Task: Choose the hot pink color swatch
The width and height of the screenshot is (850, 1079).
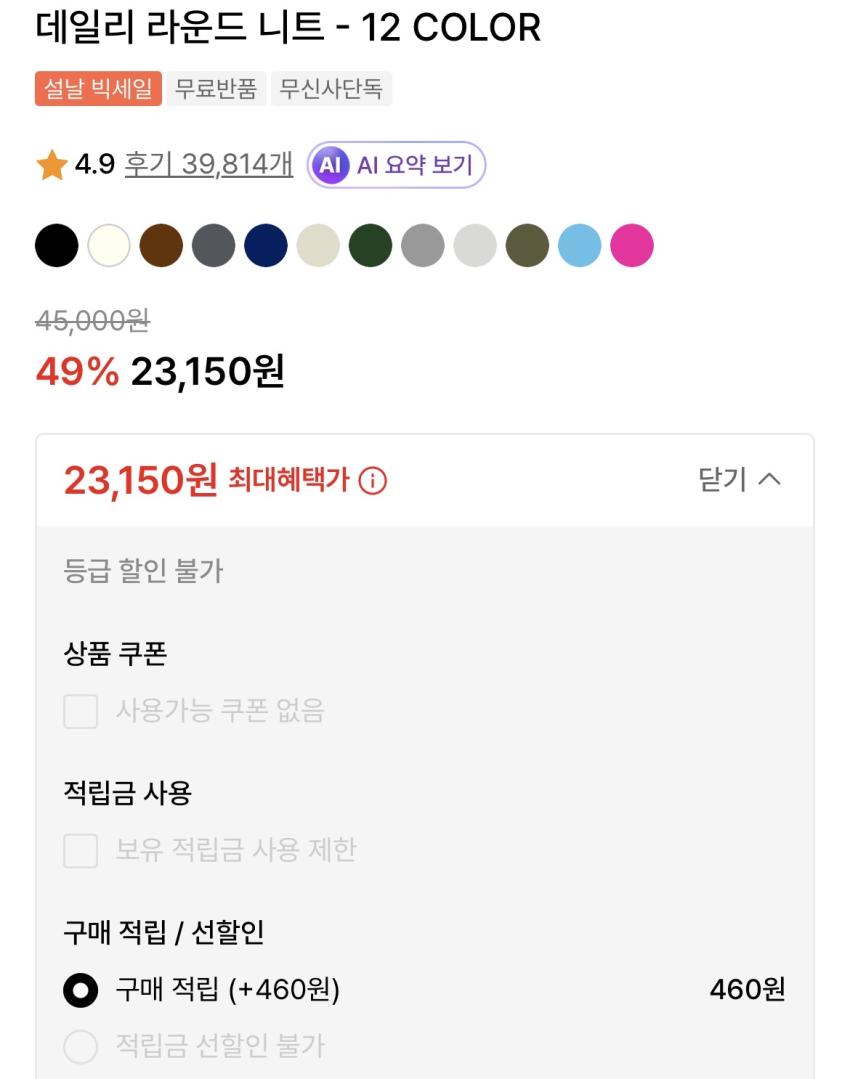Action: click(x=632, y=246)
